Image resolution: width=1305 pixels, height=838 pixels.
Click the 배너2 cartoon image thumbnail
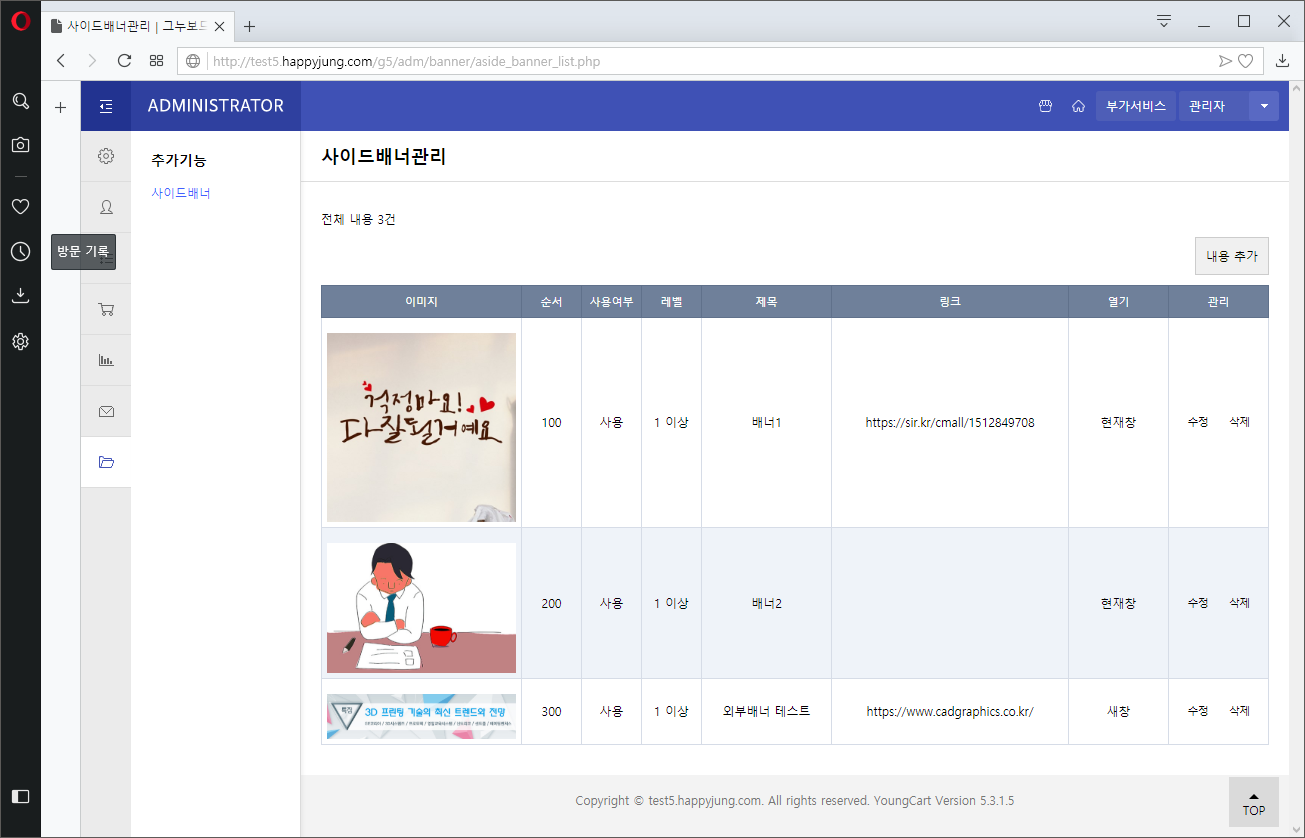(x=420, y=603)
